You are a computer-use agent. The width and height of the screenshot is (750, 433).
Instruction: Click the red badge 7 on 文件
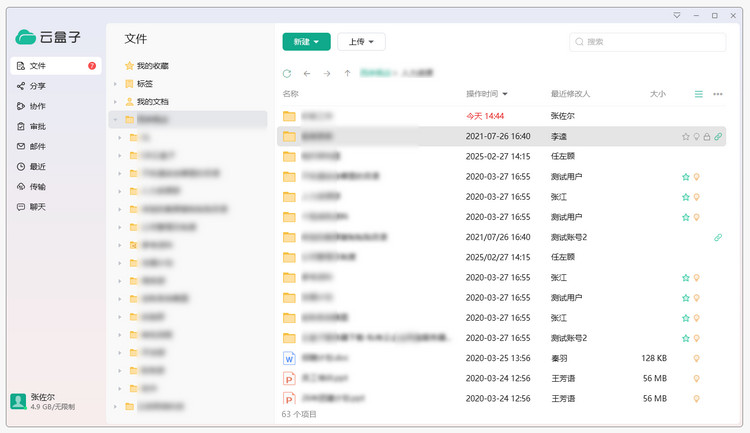pyautogui.click(x=92, y=66)
